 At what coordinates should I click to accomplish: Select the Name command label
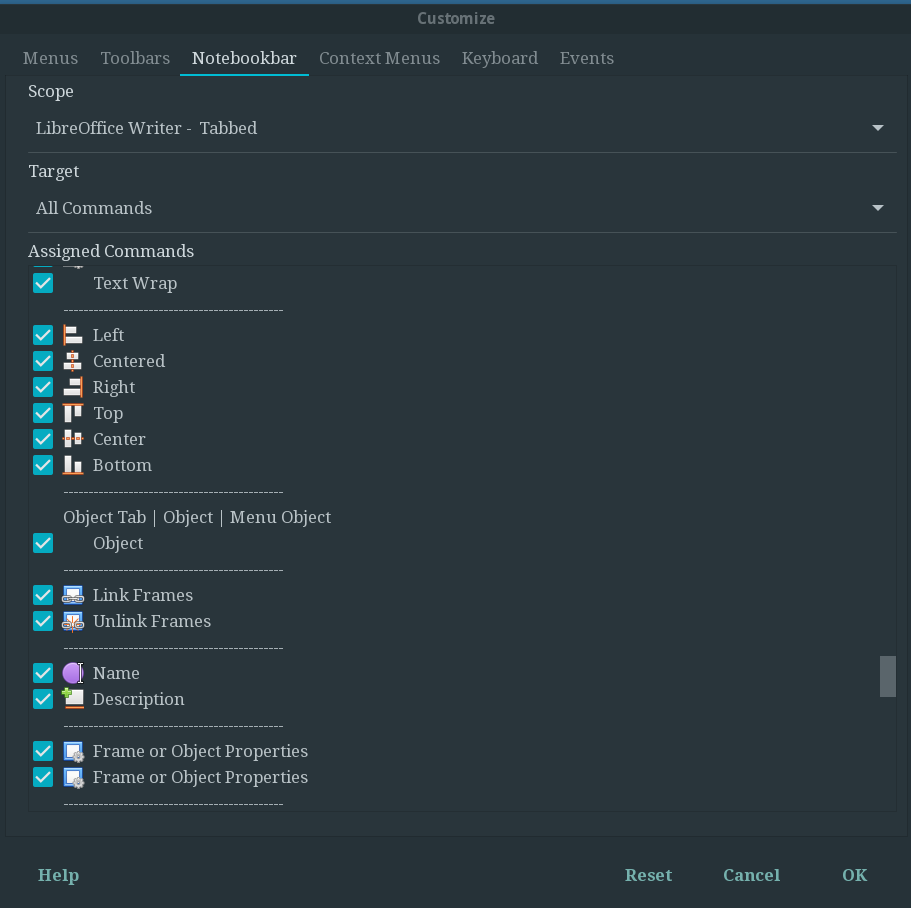point(116,673)
